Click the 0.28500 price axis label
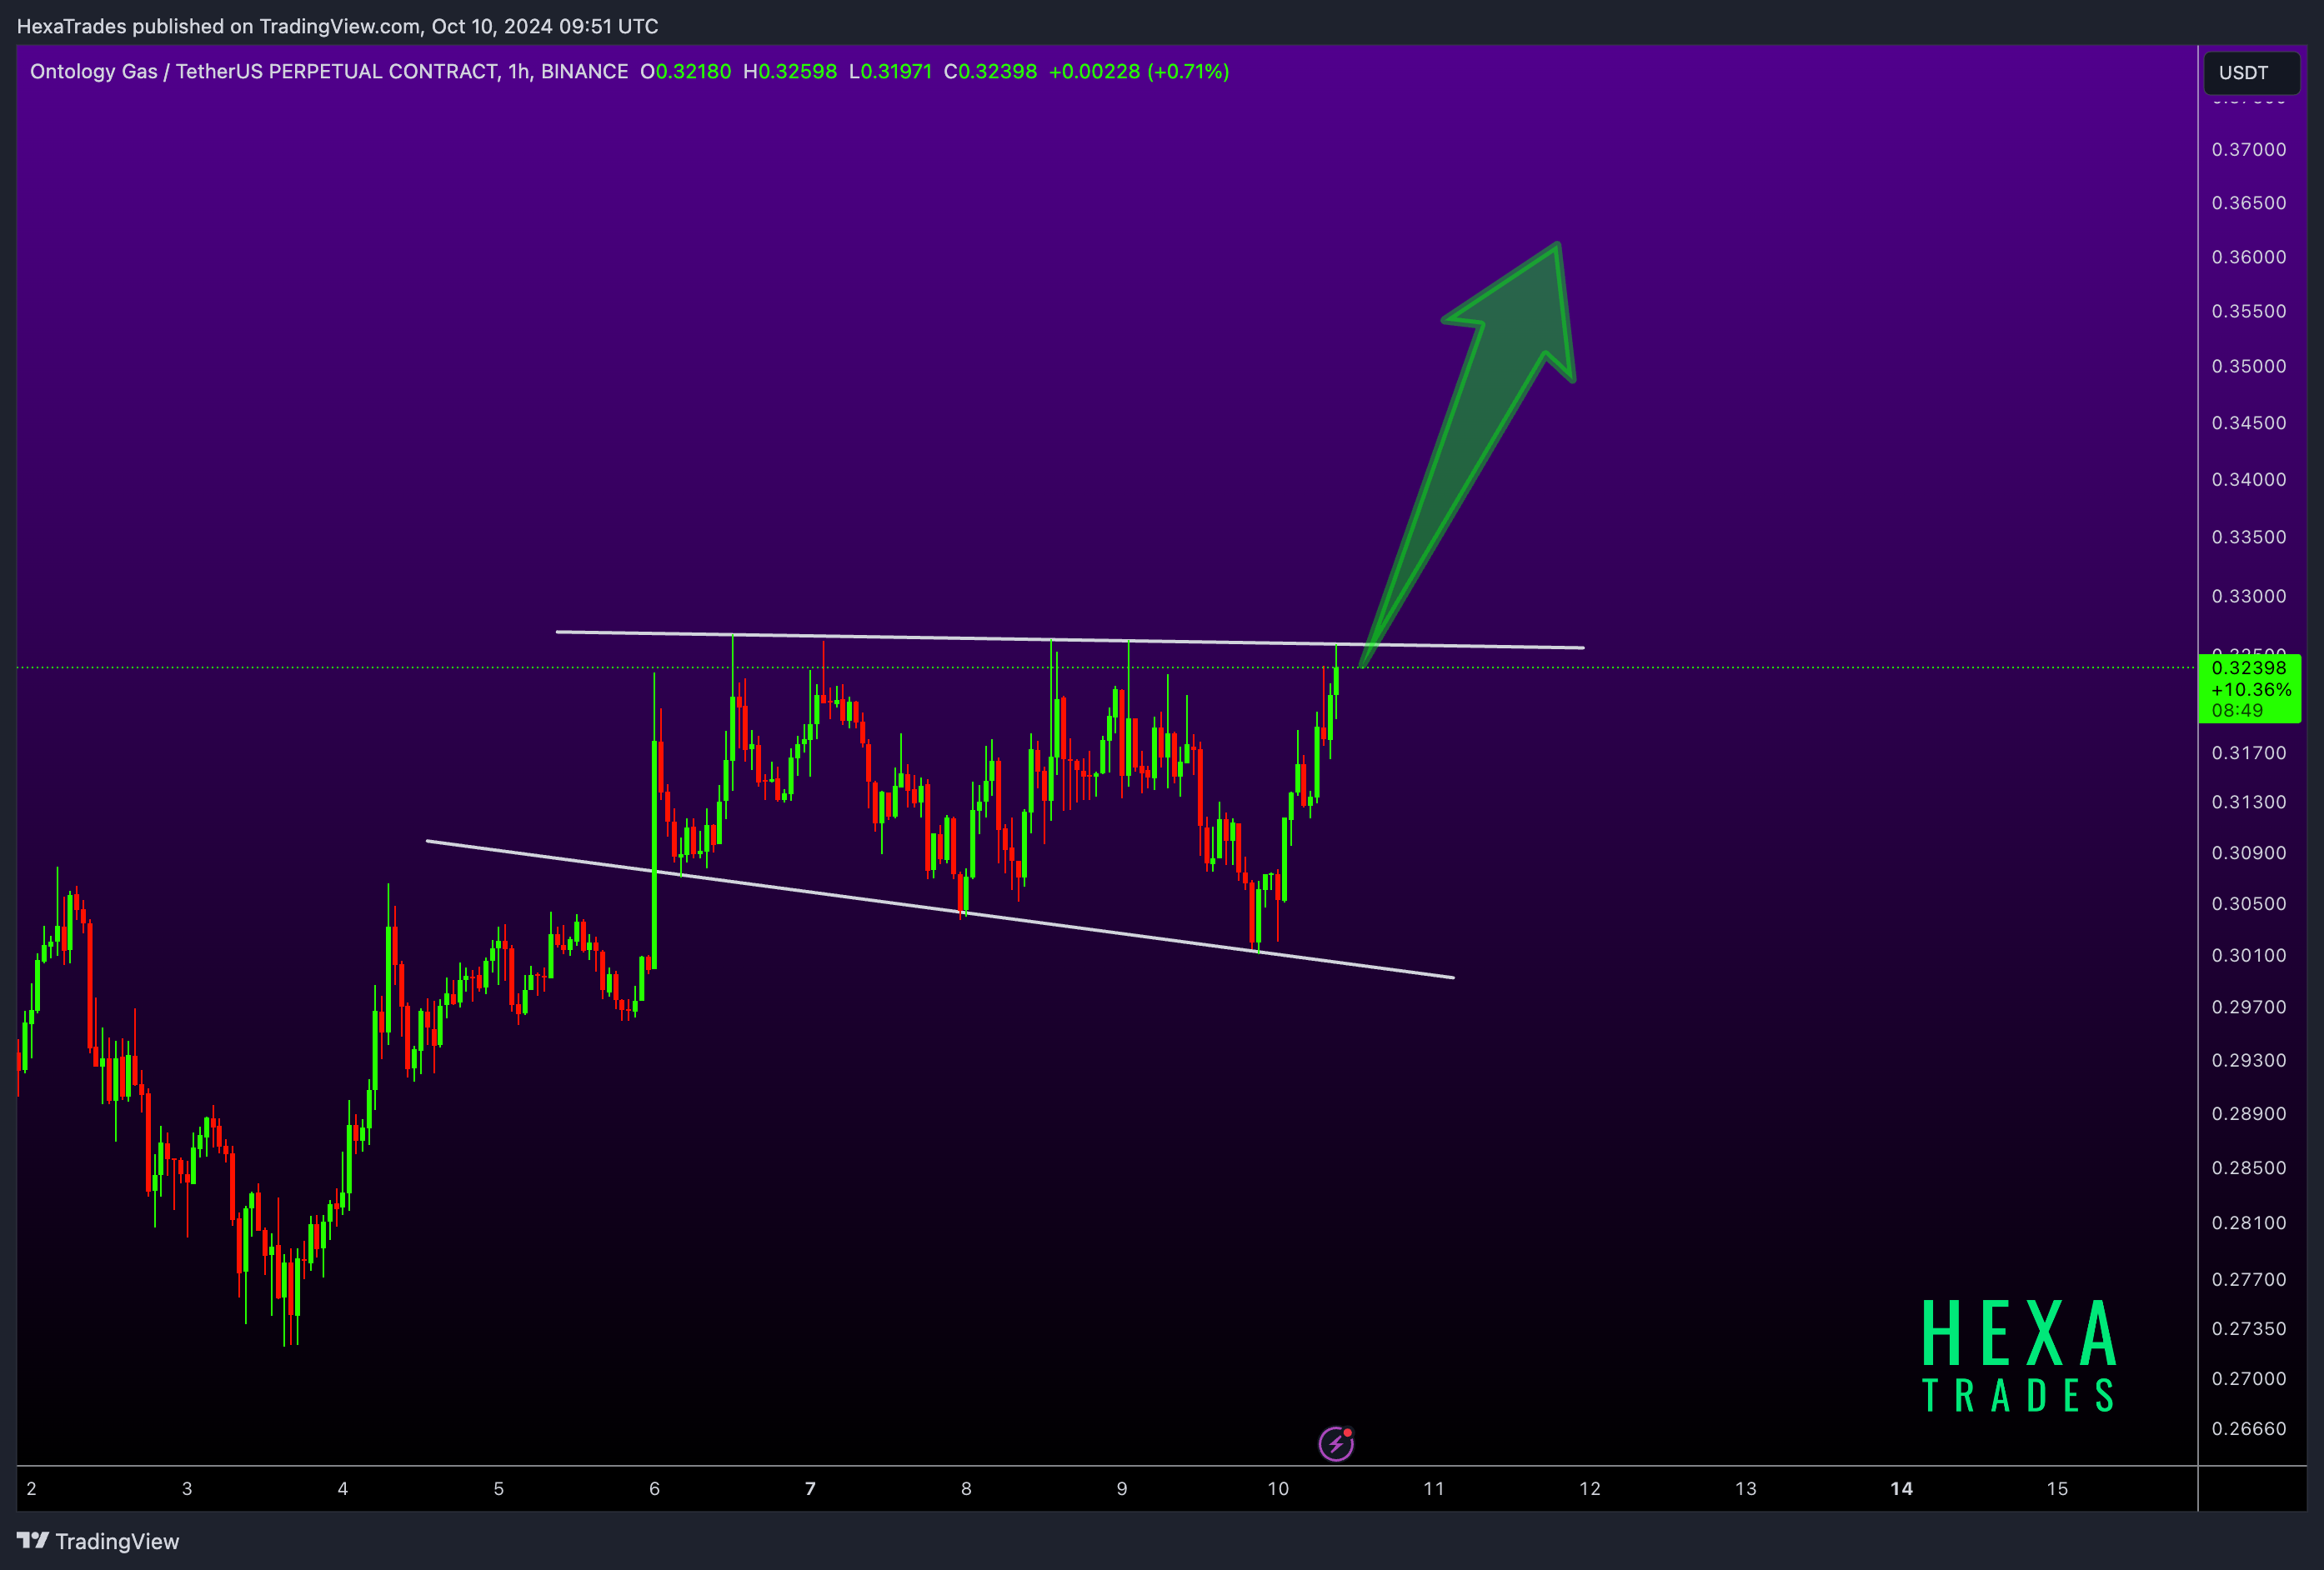 pyautogui.click(x=2248, y=1167)
